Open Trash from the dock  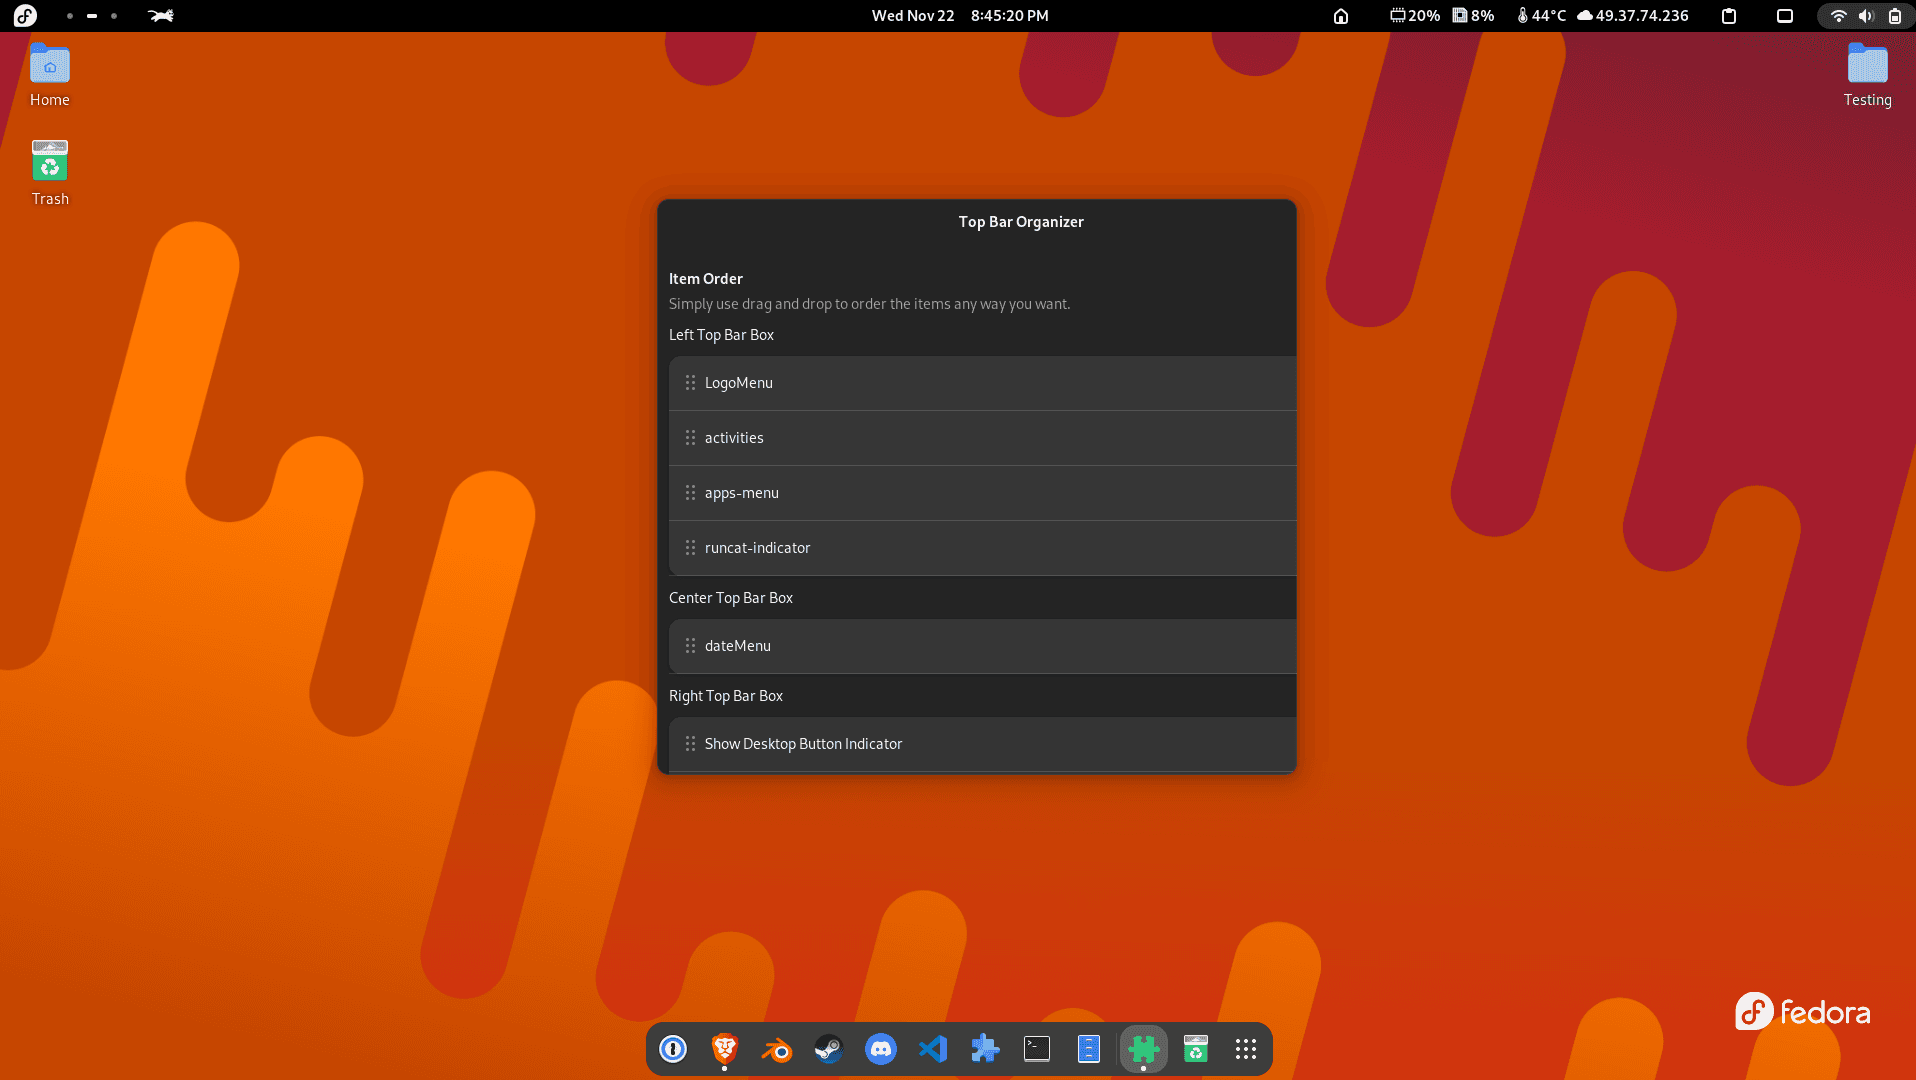point(1196,1049)
